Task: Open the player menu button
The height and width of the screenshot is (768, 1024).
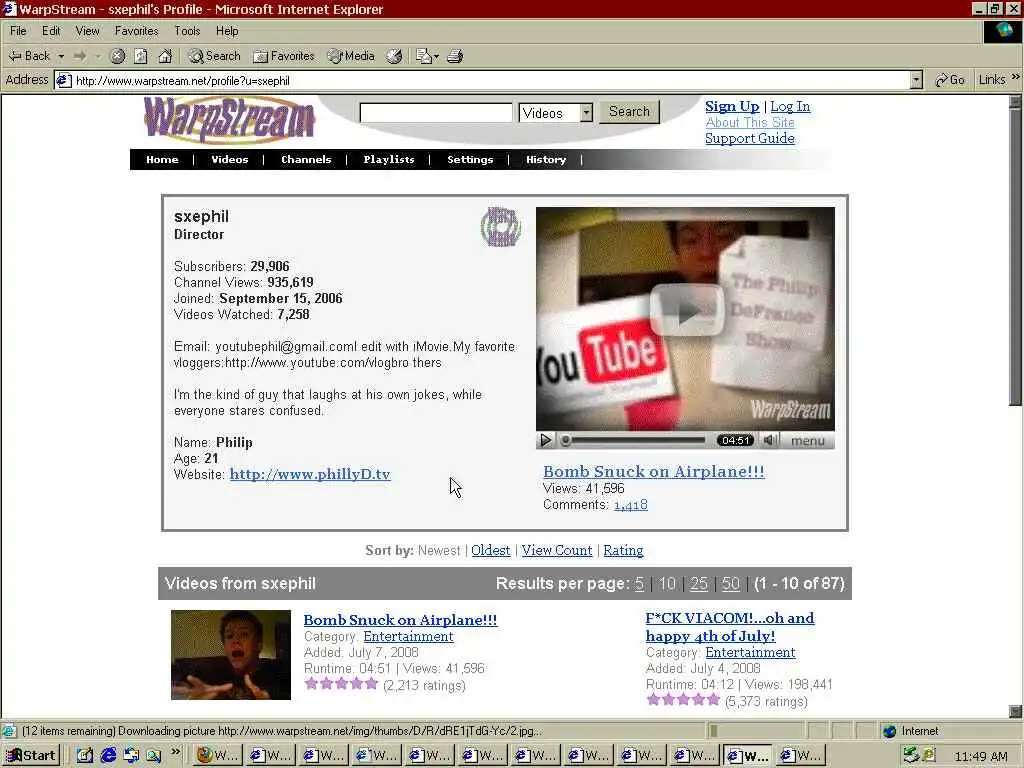Action: (x=808, y=441)
